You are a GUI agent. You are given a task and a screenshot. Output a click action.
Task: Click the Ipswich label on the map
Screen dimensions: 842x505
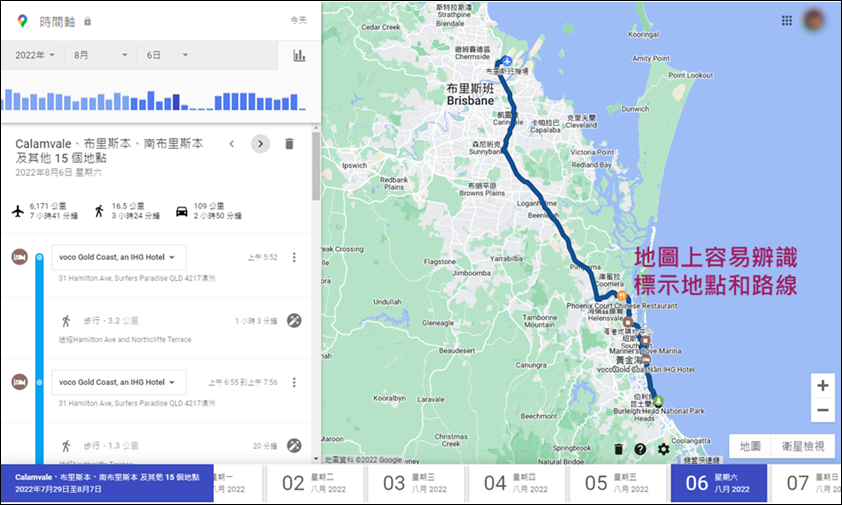[x=354, y=165]
